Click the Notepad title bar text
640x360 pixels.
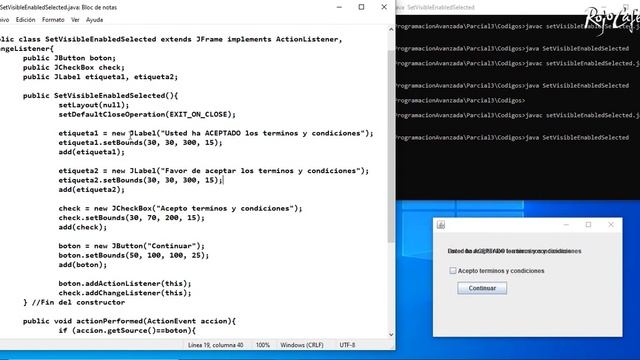58,7
